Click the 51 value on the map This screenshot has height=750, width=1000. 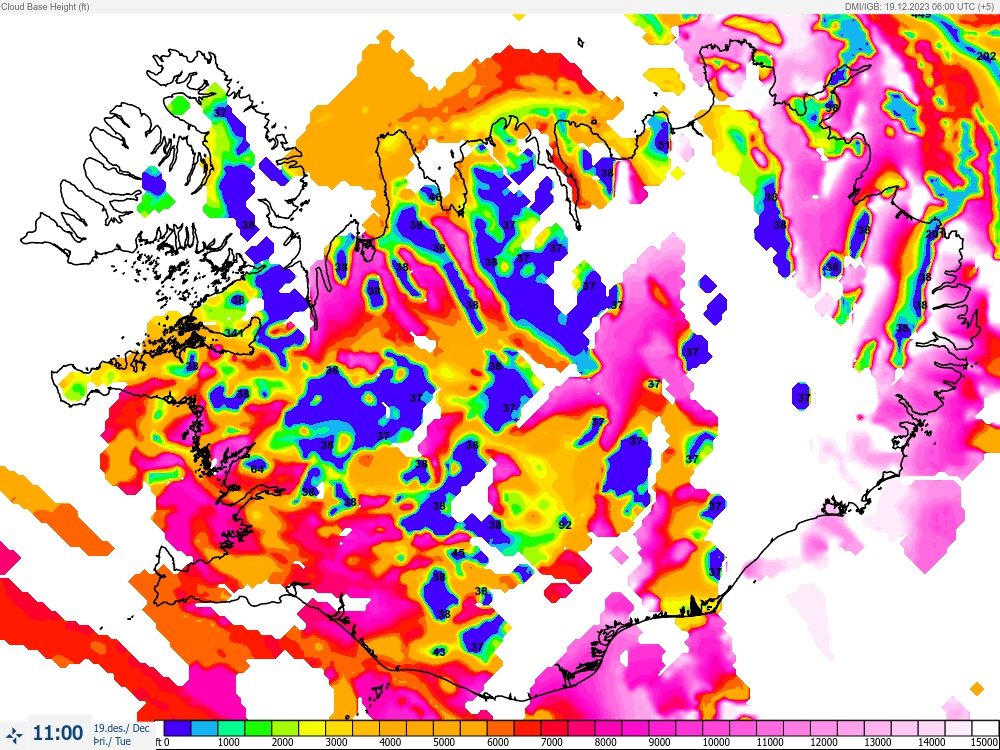pyautogui.click(x=664, y=145)
